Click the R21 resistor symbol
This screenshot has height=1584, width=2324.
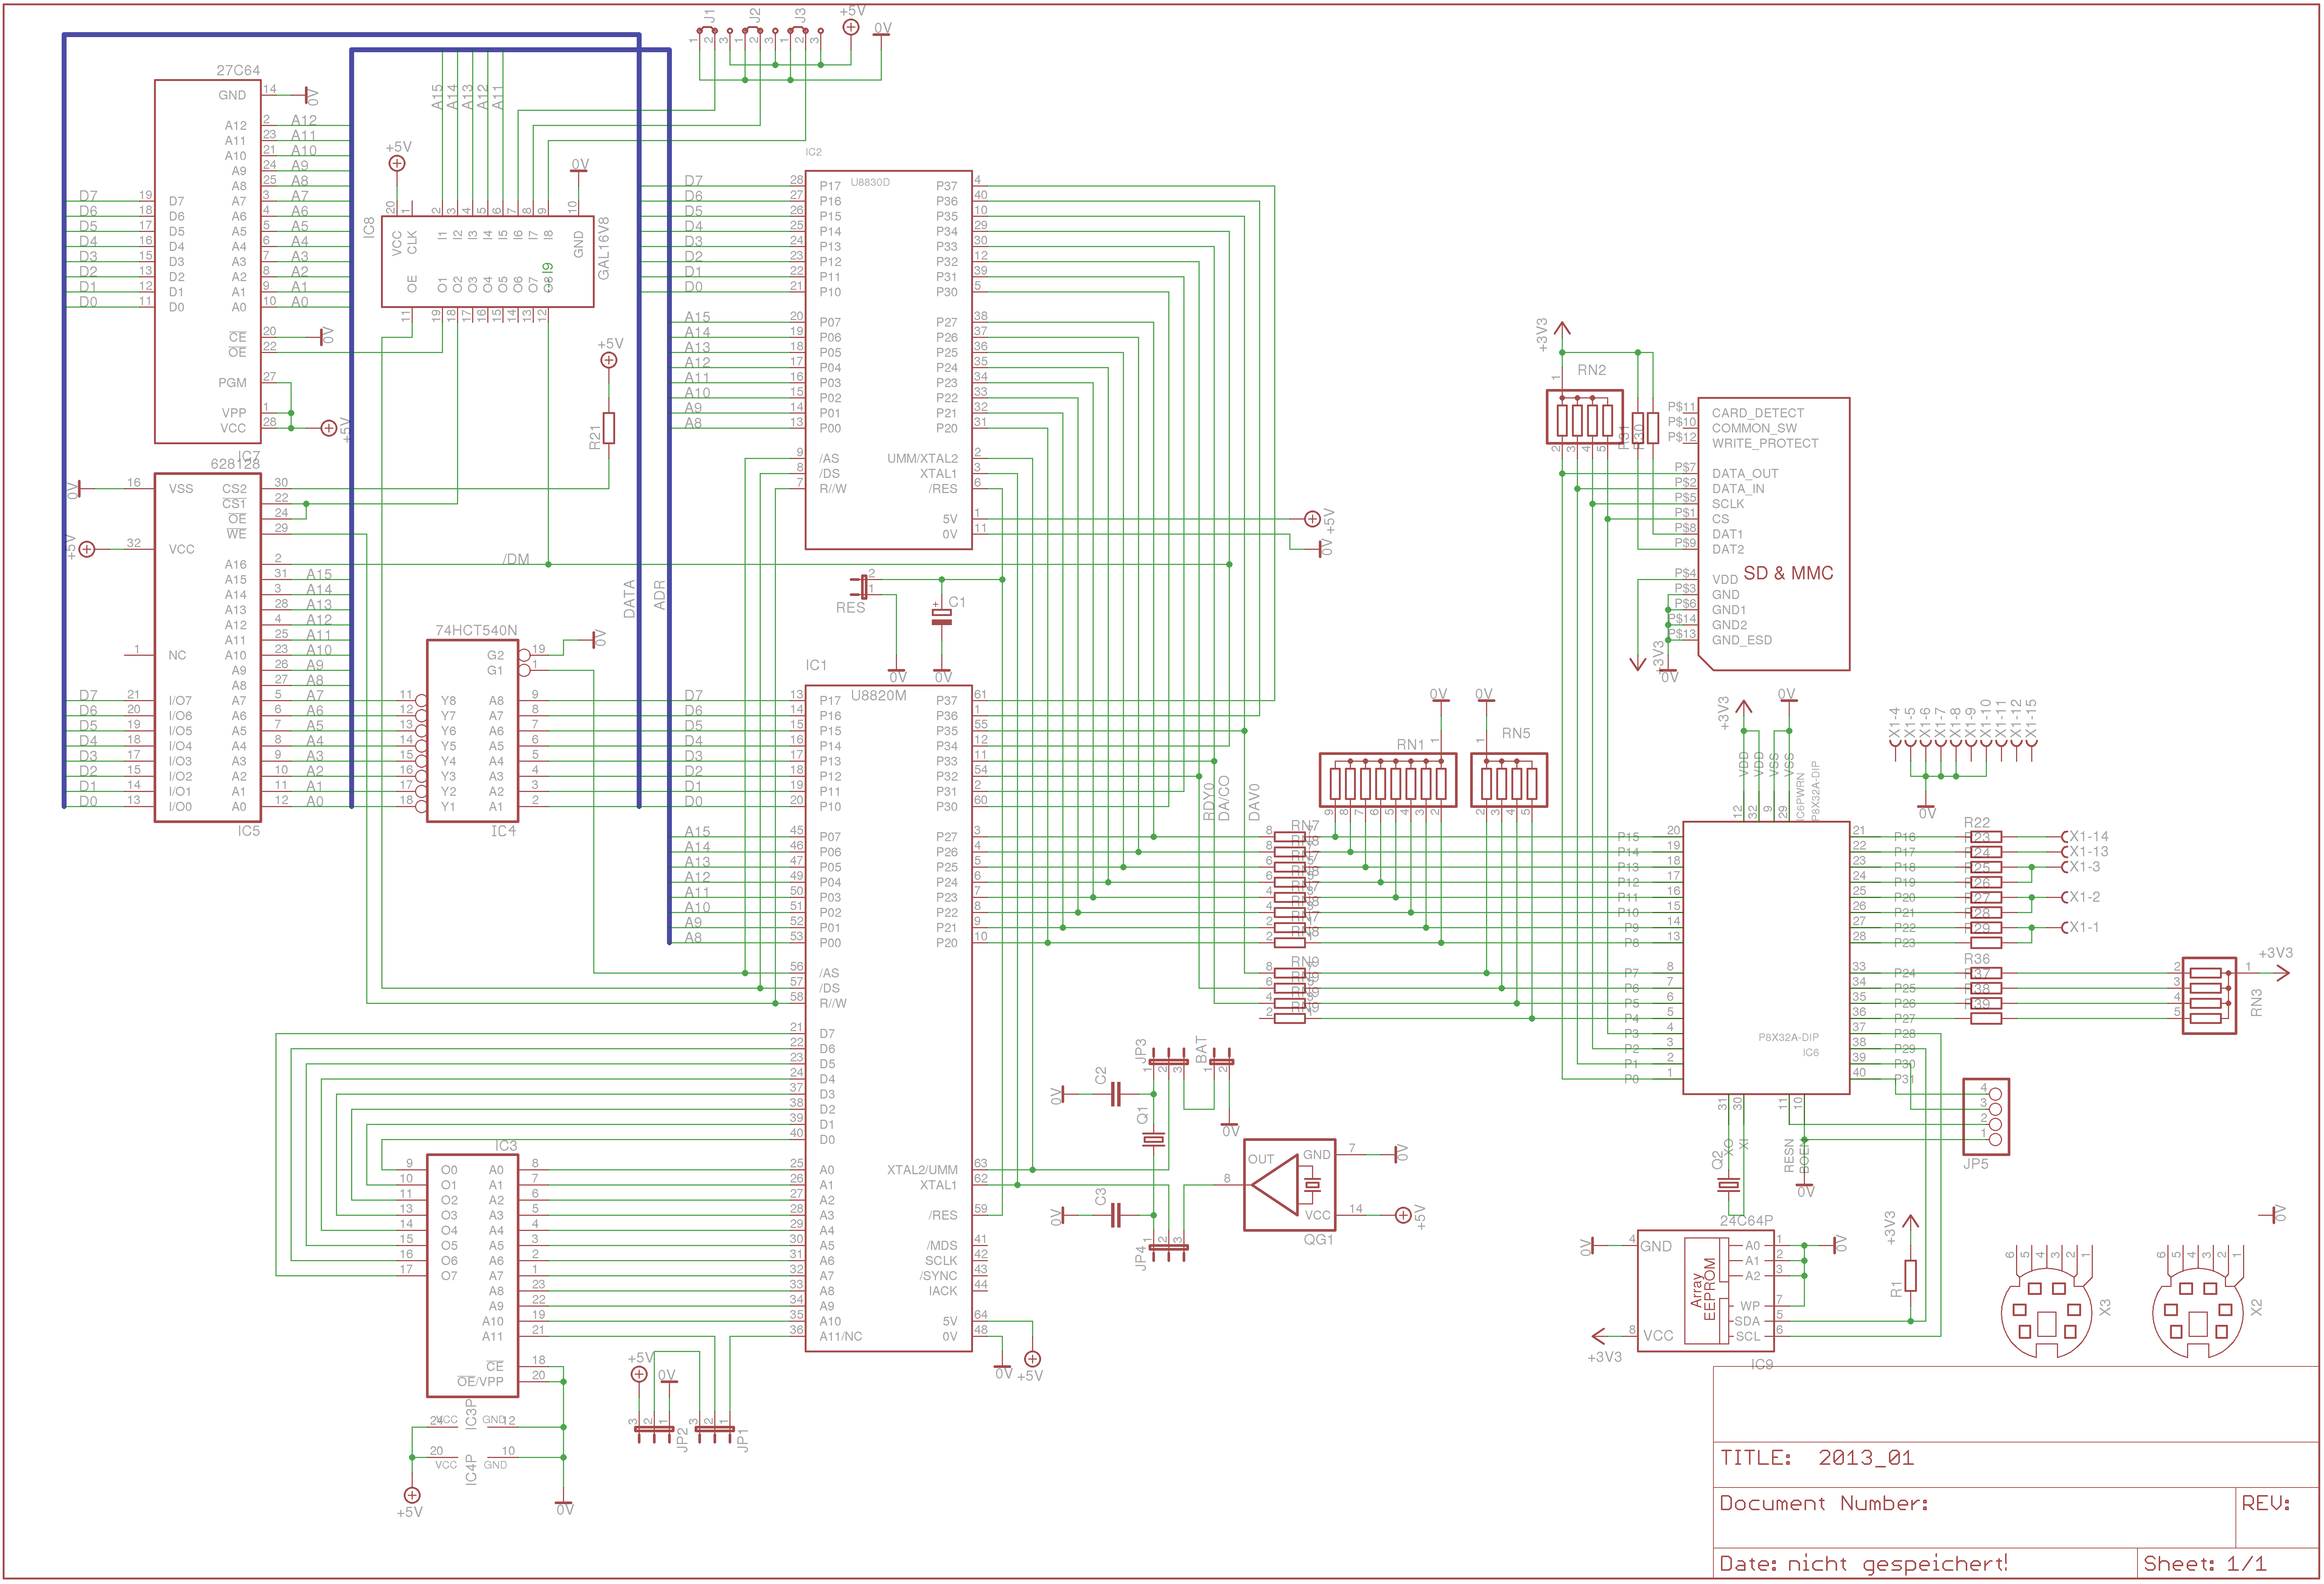(609, 428)
